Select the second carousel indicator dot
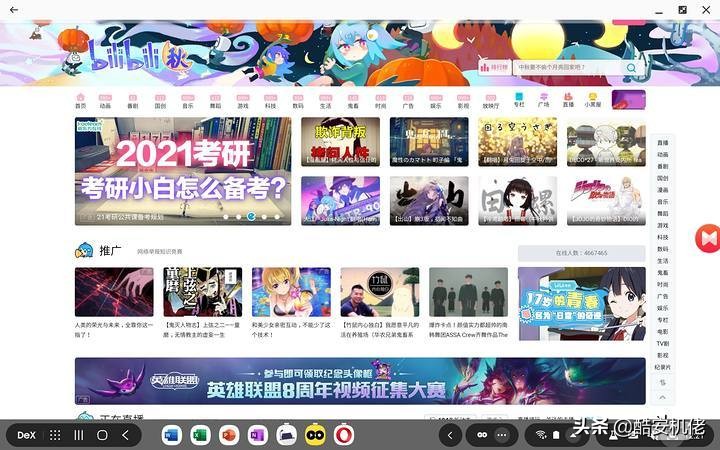The image size is (720, 450). 238,217
